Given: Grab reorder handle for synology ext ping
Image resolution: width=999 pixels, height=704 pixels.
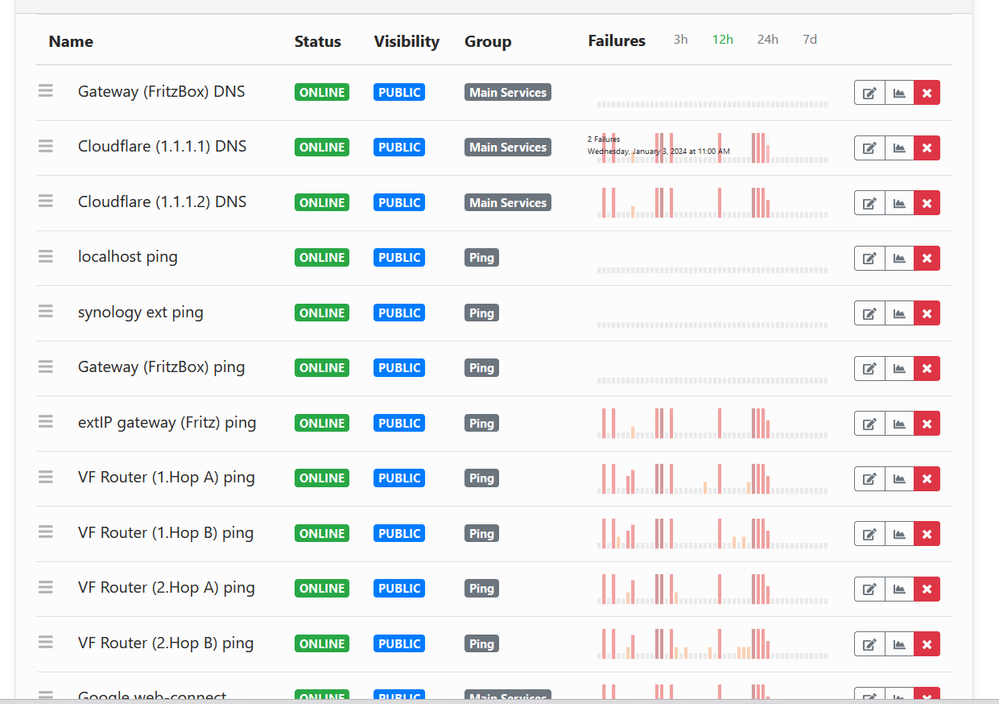Looking at the screenshot, I should click(45, 312).
